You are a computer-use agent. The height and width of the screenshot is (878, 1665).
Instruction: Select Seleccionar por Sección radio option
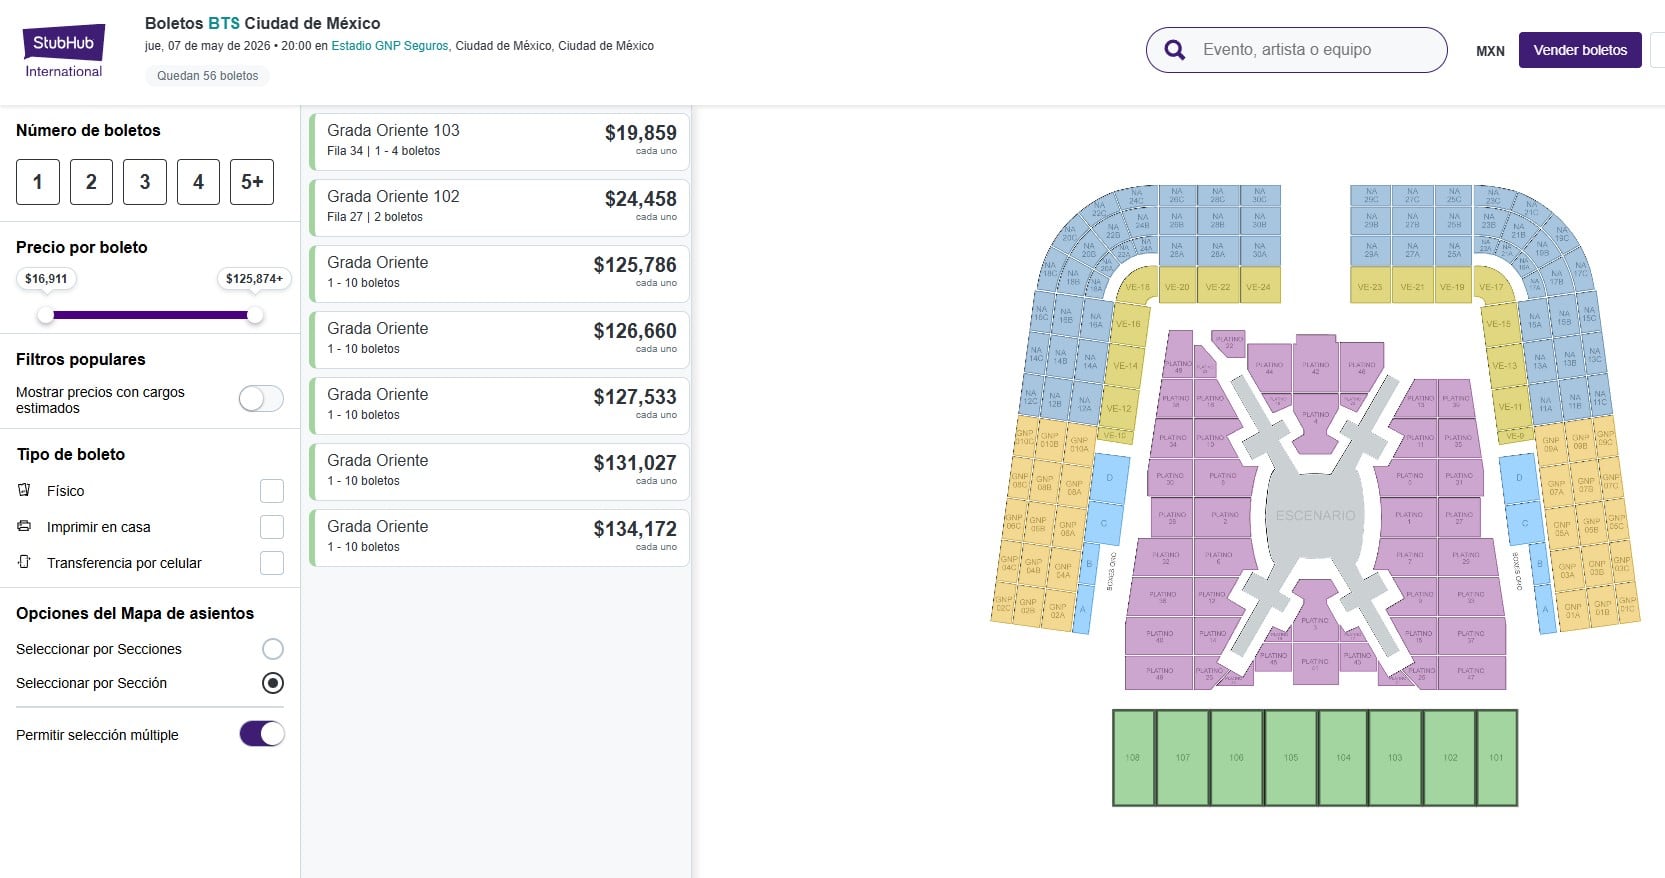(271, 683)
